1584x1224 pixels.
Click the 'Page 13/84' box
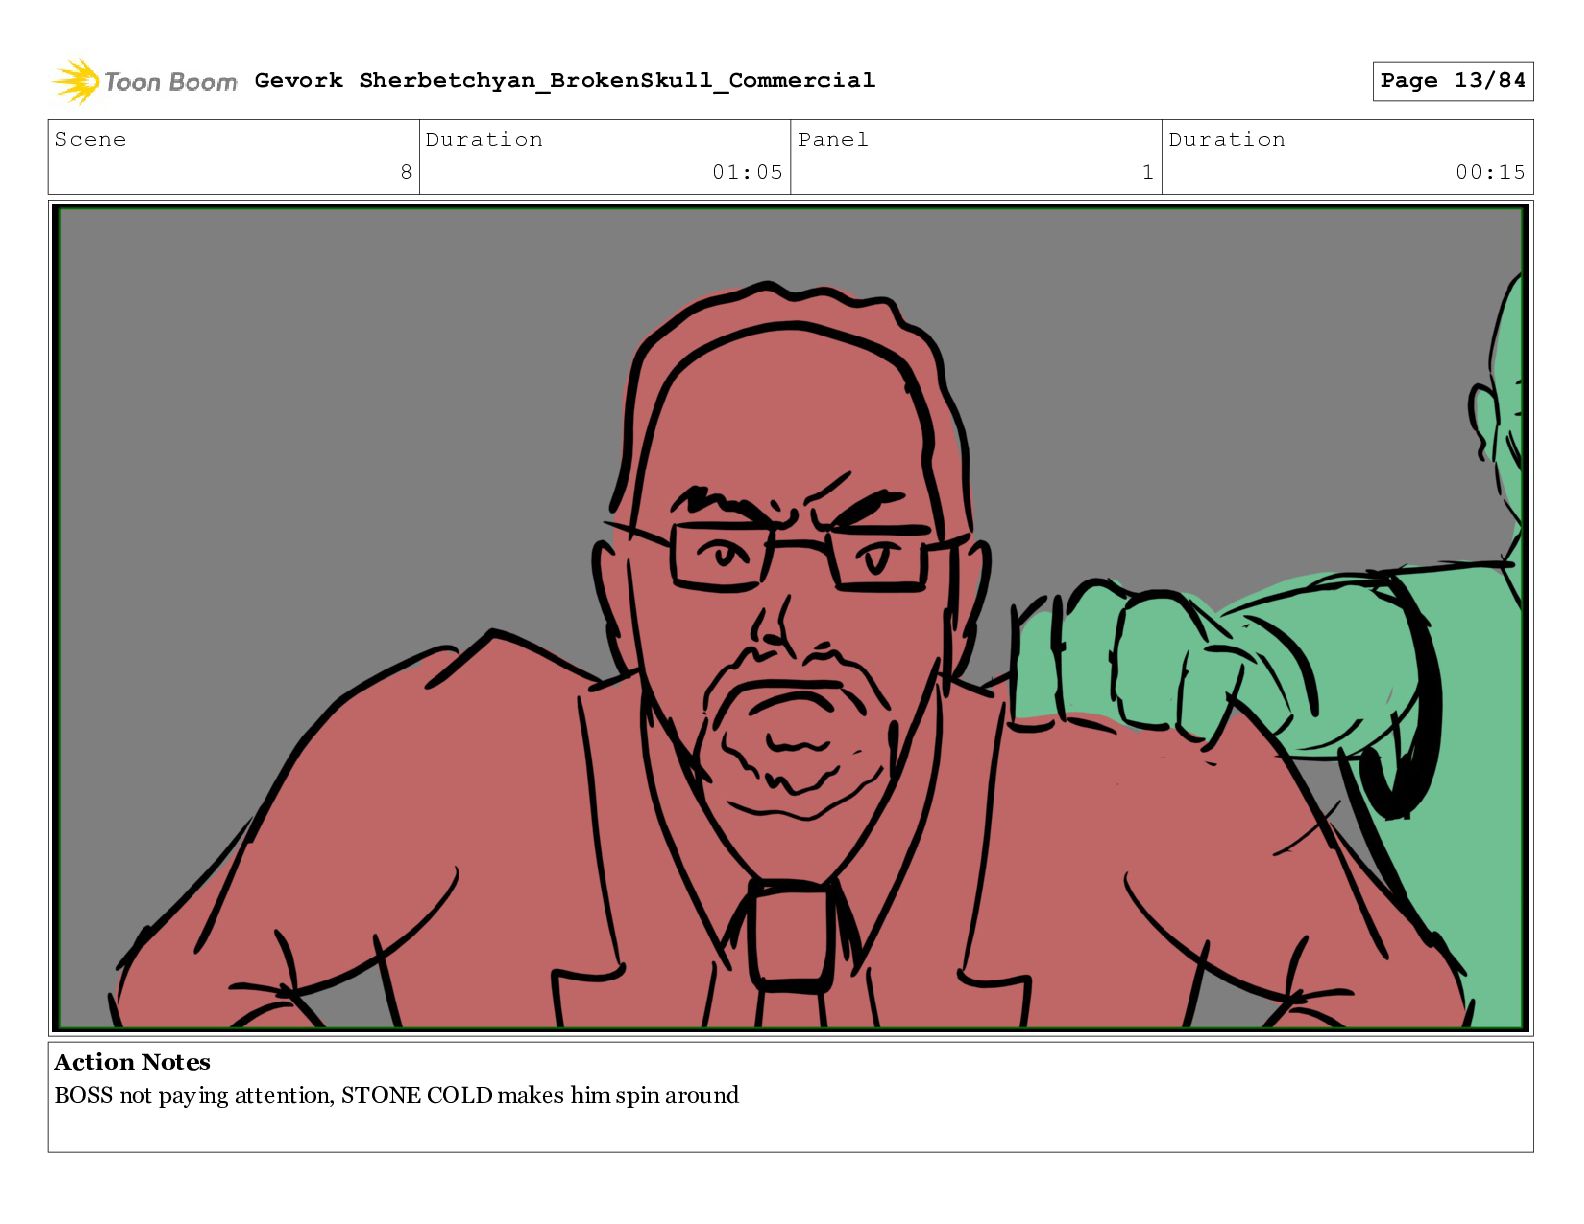point(1453,81)
